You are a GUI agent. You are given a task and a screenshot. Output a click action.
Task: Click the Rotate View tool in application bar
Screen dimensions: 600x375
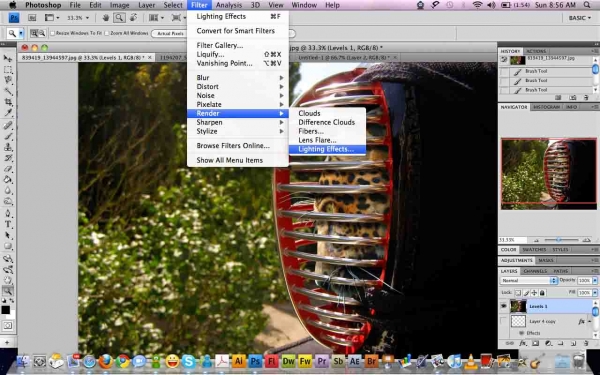coord(134,18)
